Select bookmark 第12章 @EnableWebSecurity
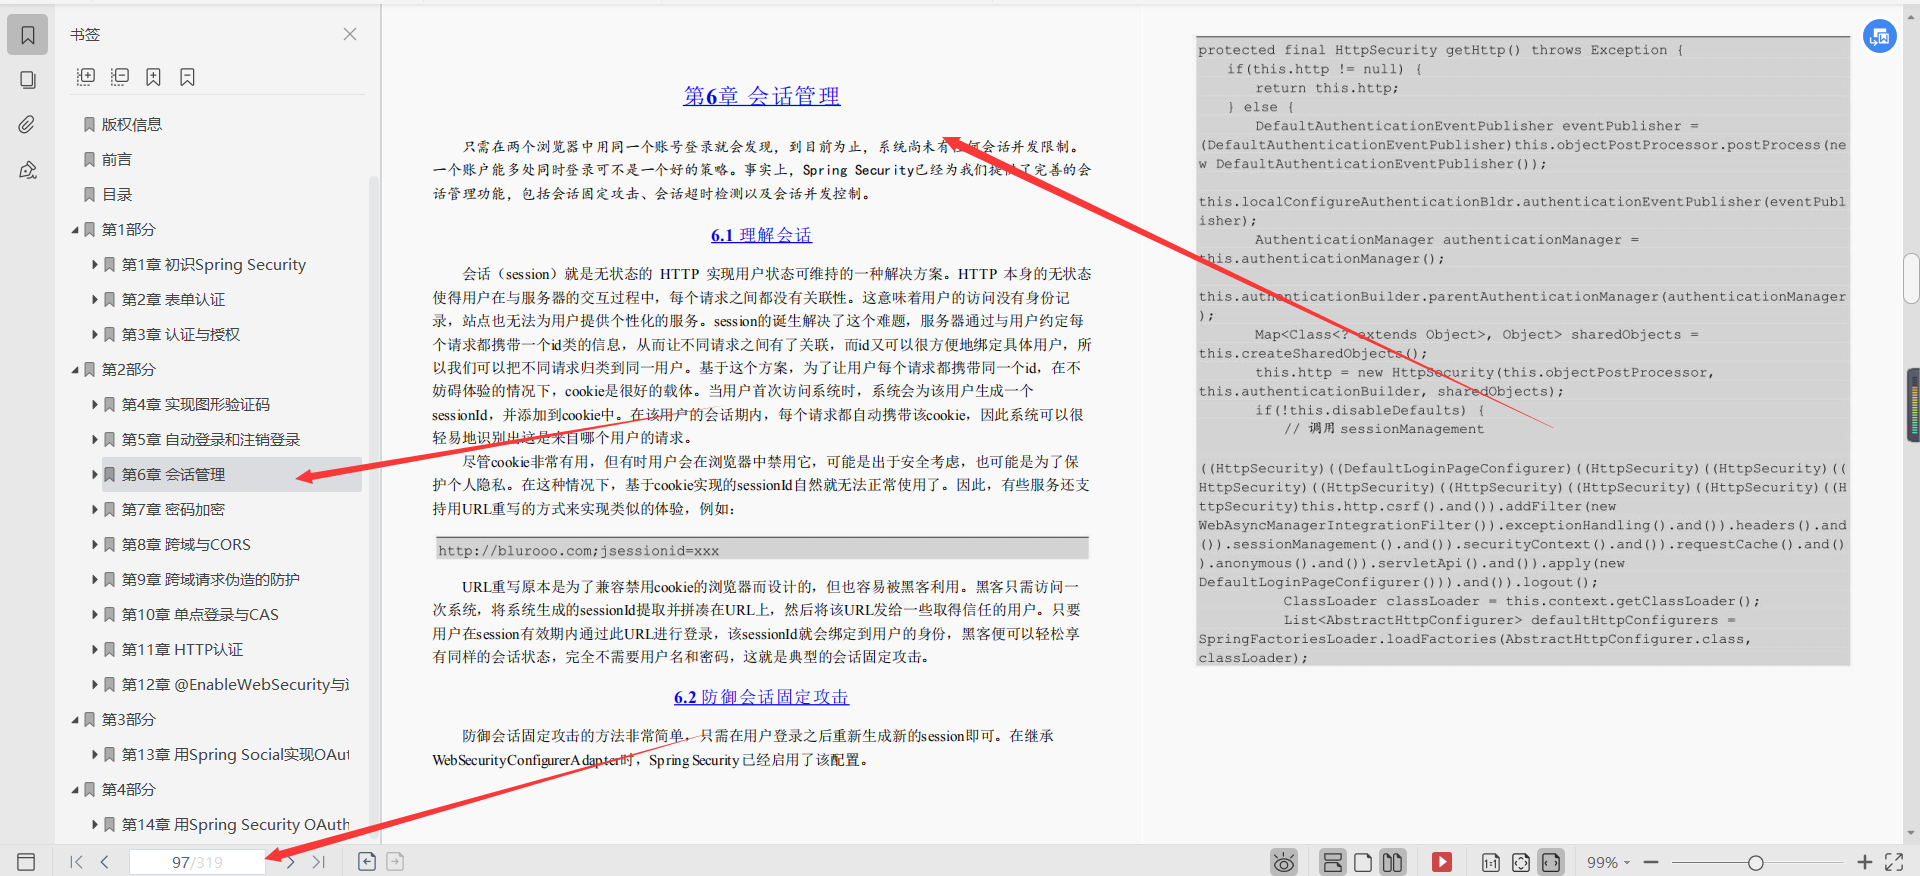Screen dimensions: 1920x876 click(x=235, y=685)
